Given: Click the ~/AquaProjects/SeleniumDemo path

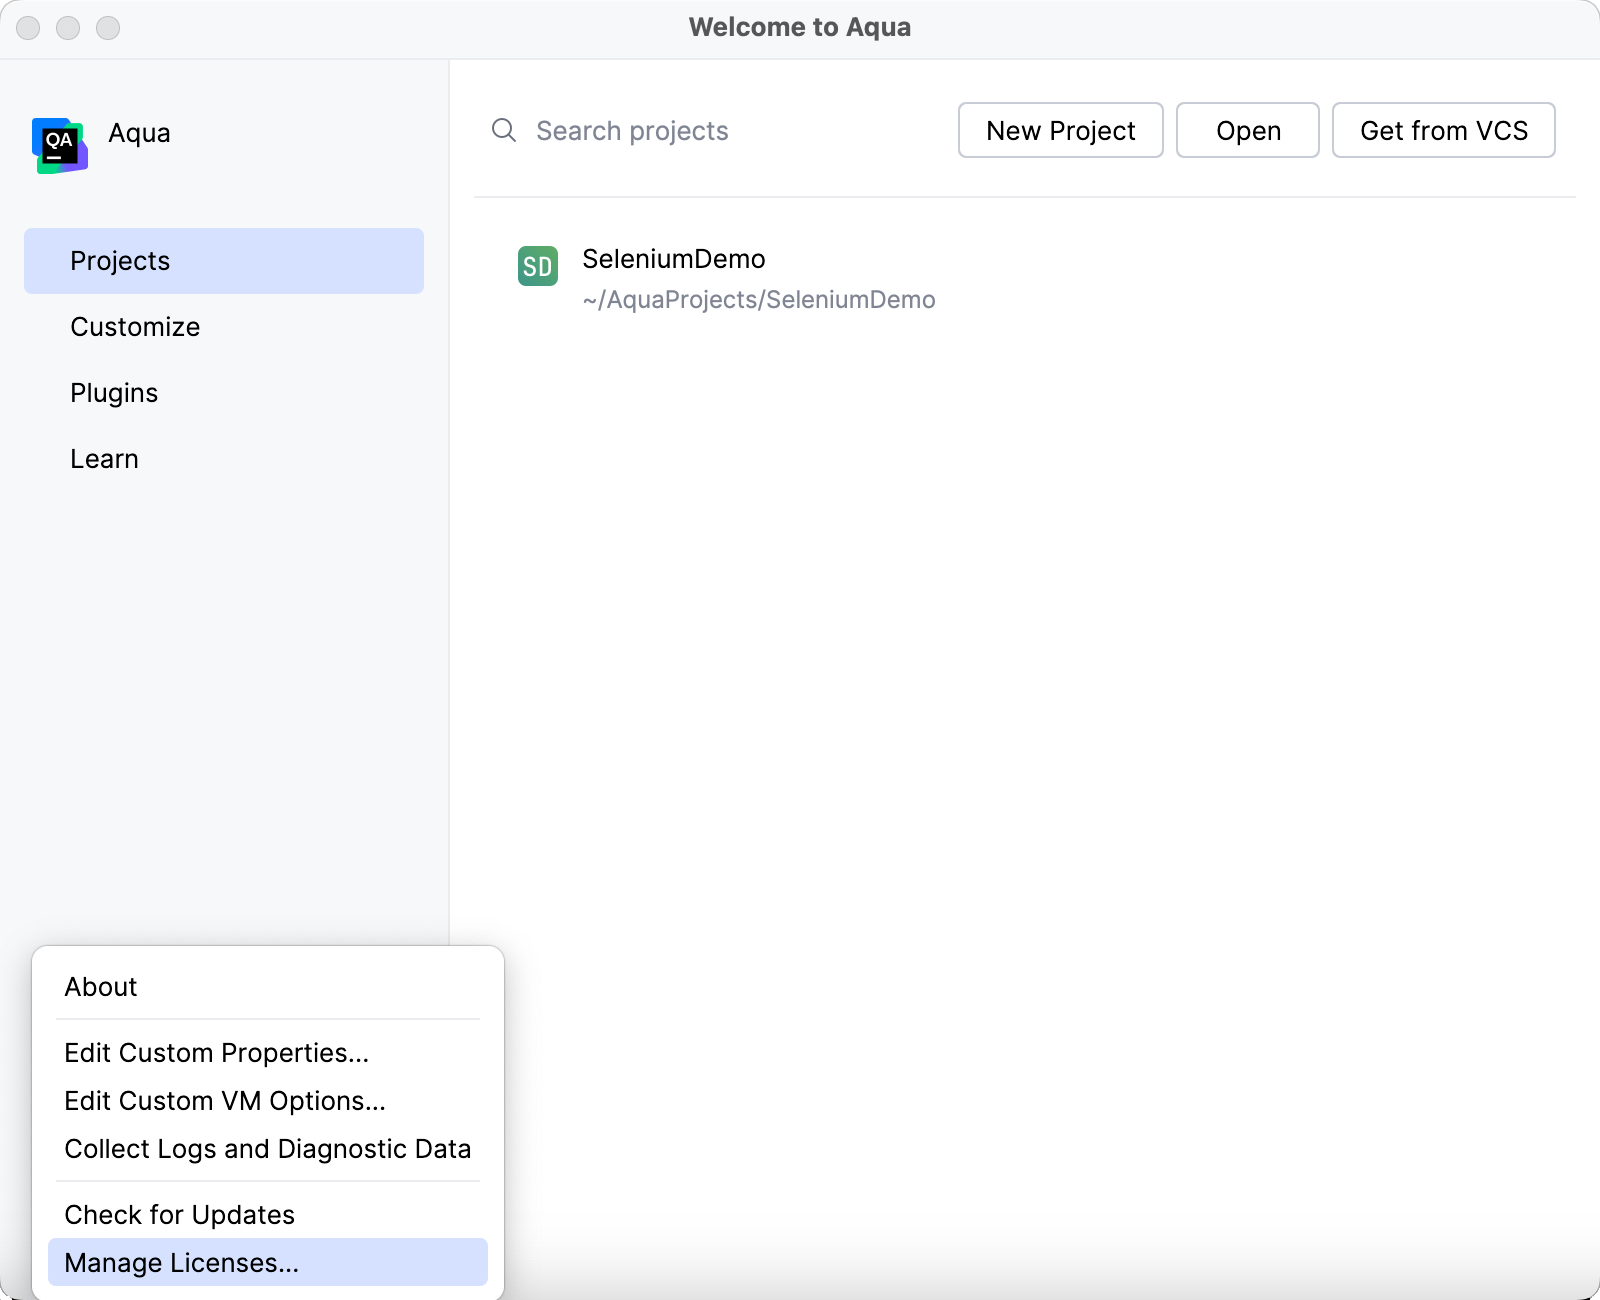Looking at the screenshot, I should (759, 300).
